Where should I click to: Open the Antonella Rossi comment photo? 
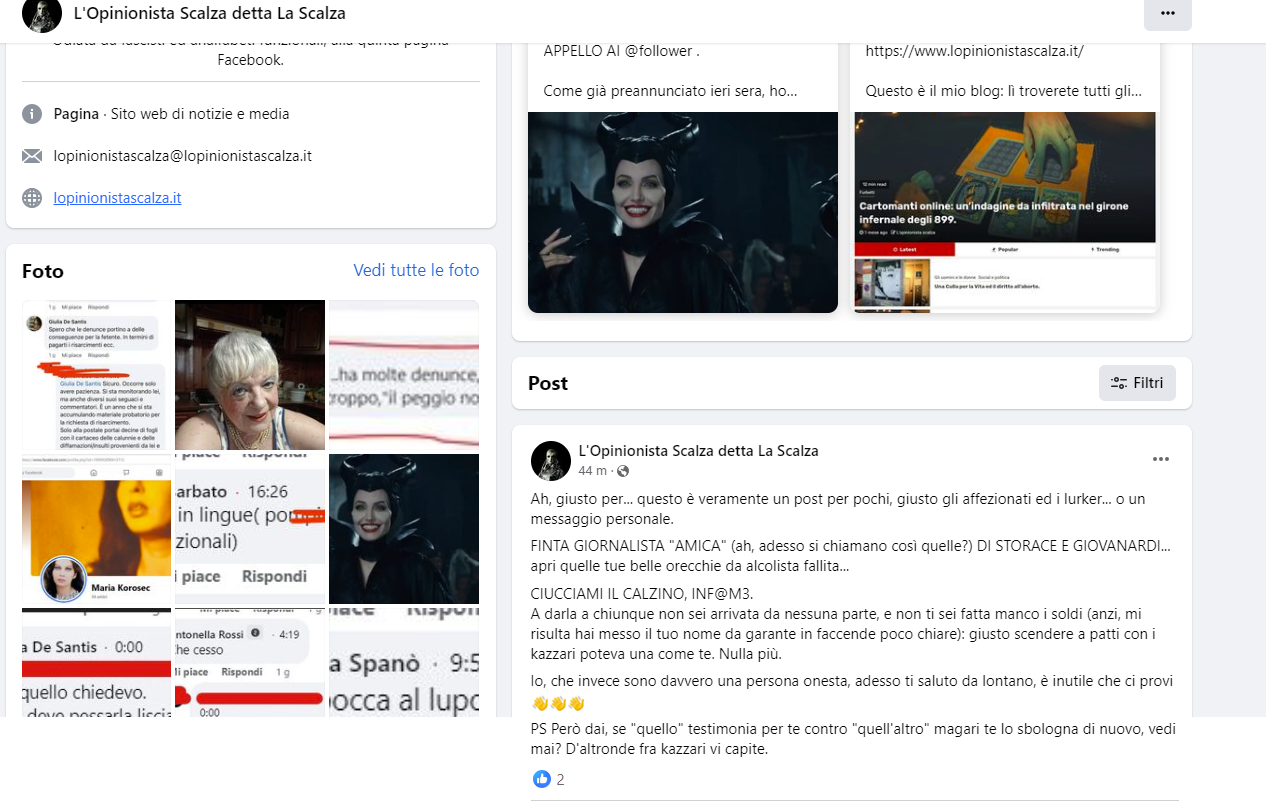click(x=250, y=662)
